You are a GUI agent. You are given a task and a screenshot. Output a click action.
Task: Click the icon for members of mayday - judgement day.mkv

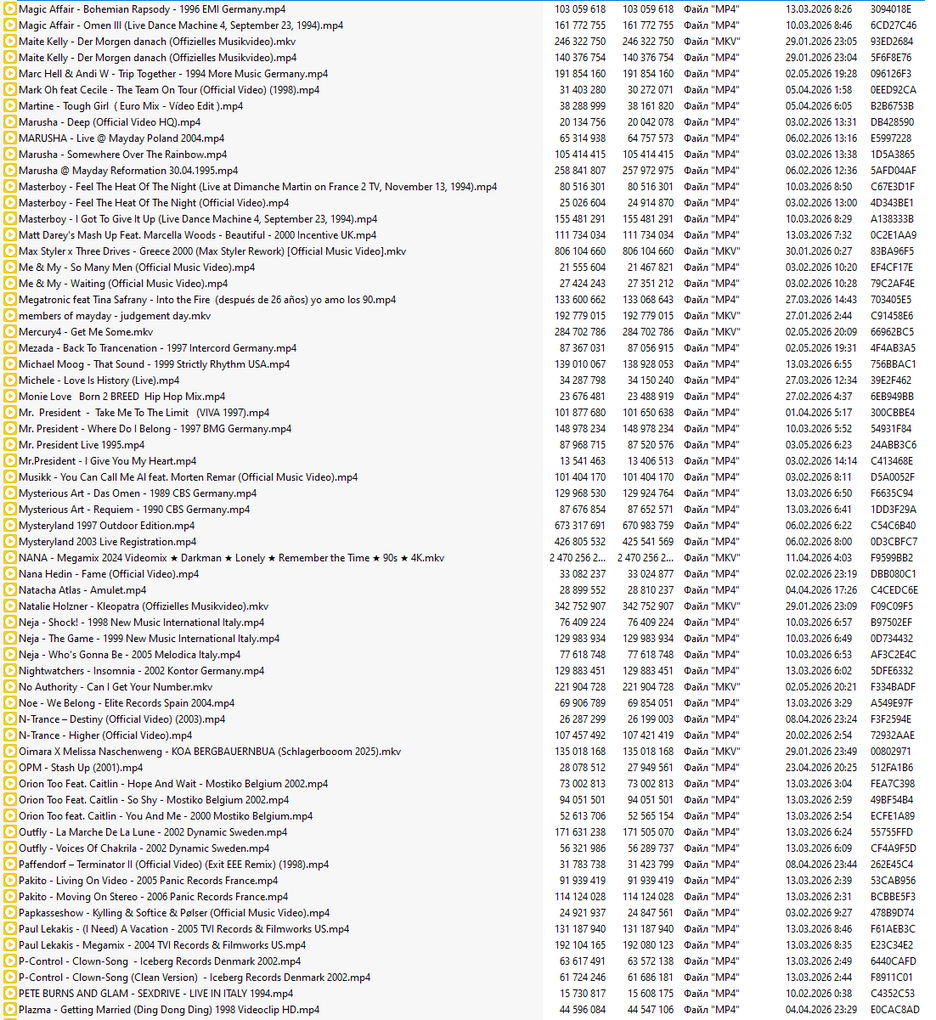(10, 316)
